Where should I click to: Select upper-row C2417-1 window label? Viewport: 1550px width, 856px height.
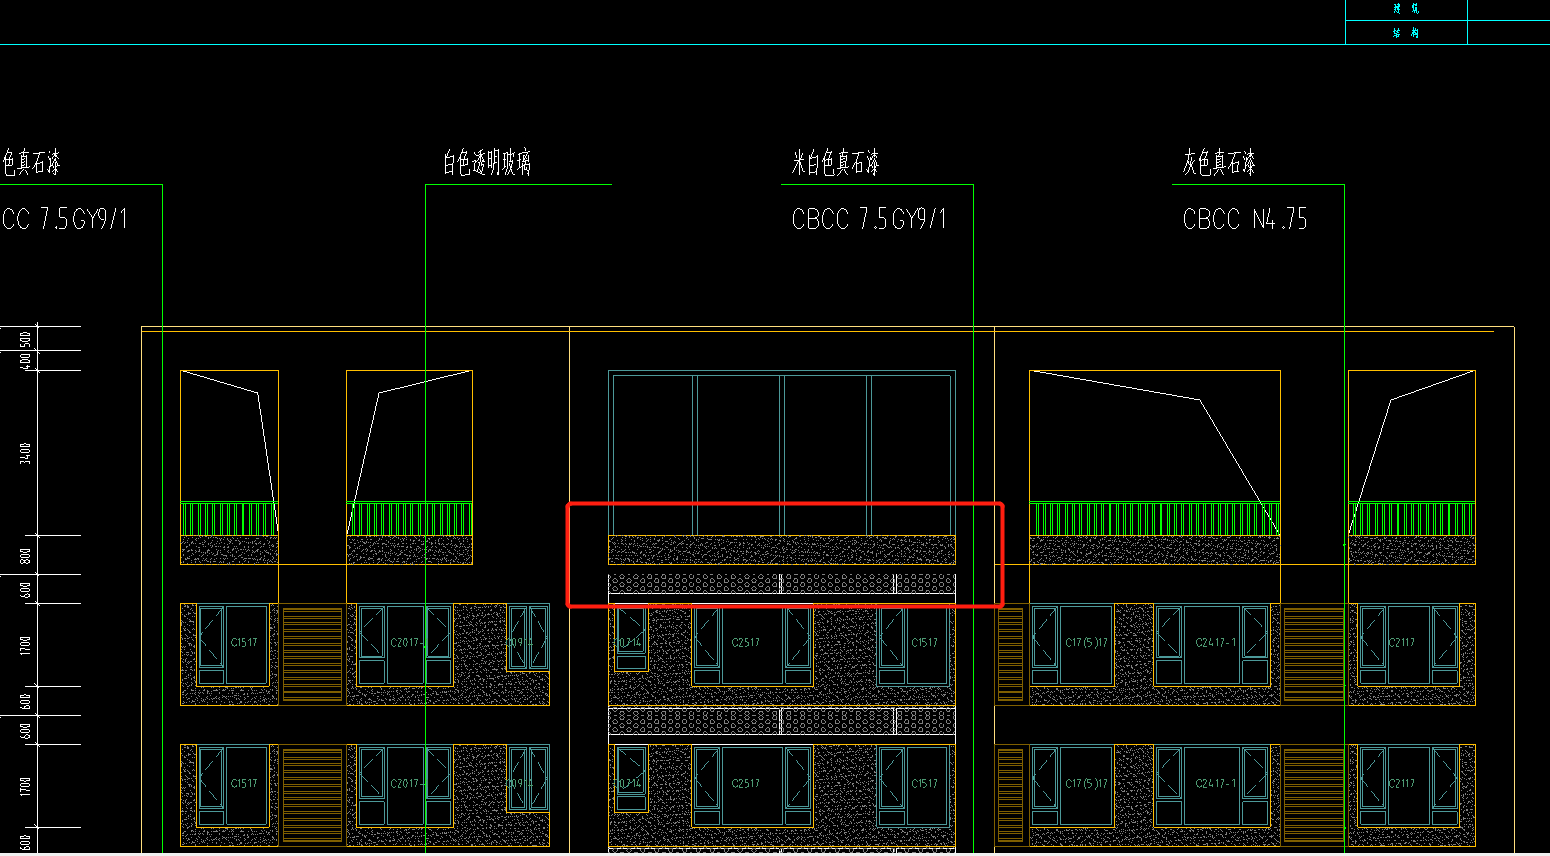(x=1216, y=643)
